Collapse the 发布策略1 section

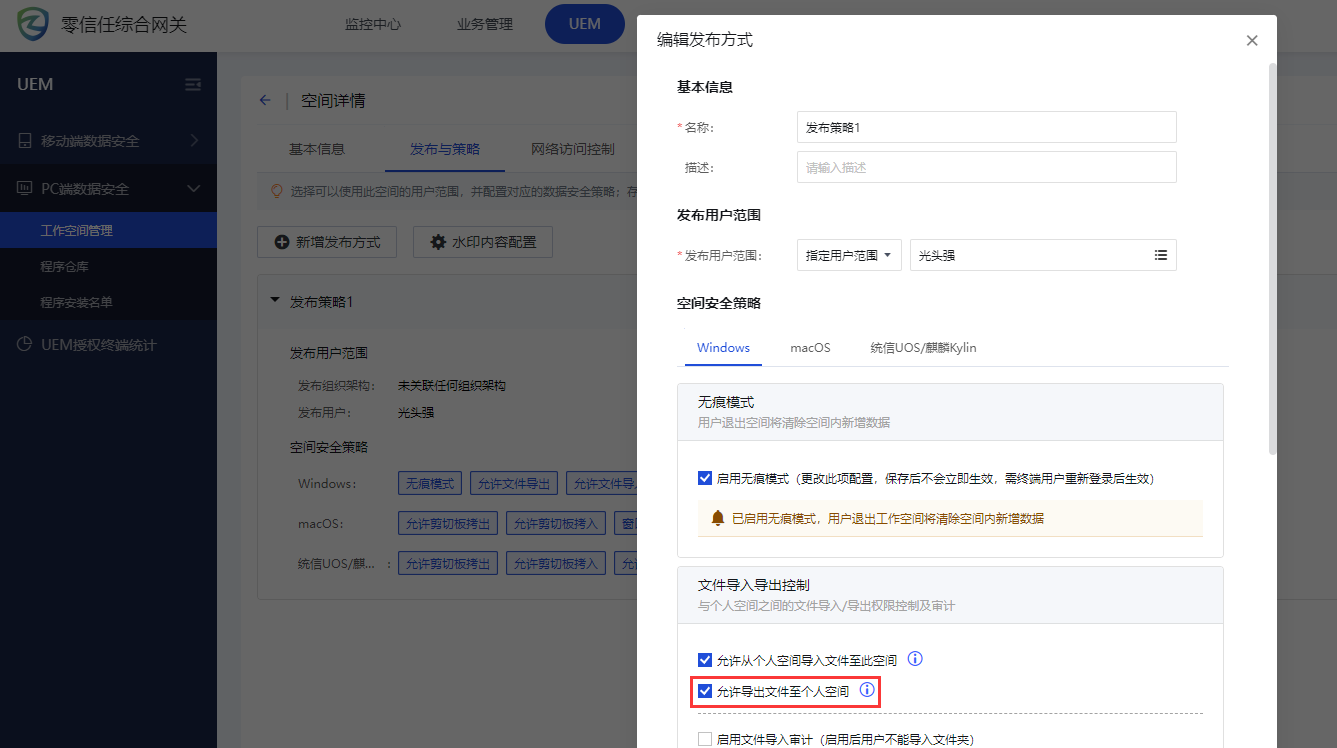275,301
